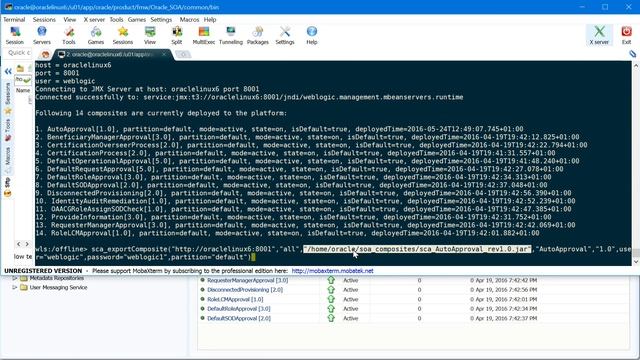Image resolution: width=640 pixels, height=360 pixels.
Task: Open the View menu in menu bar
Action: pyautogui.click(x=69, y=20)
